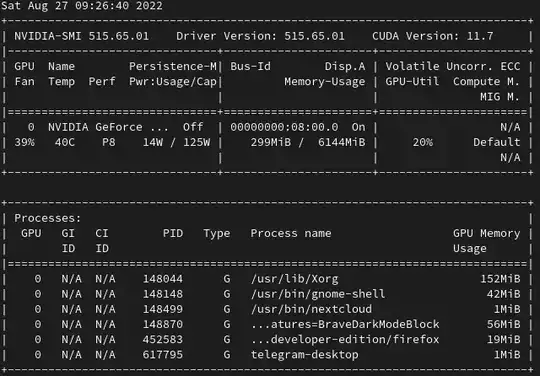Click the /usr/bin/nextcloud process name
540x376 pixels.
(311, 309)
